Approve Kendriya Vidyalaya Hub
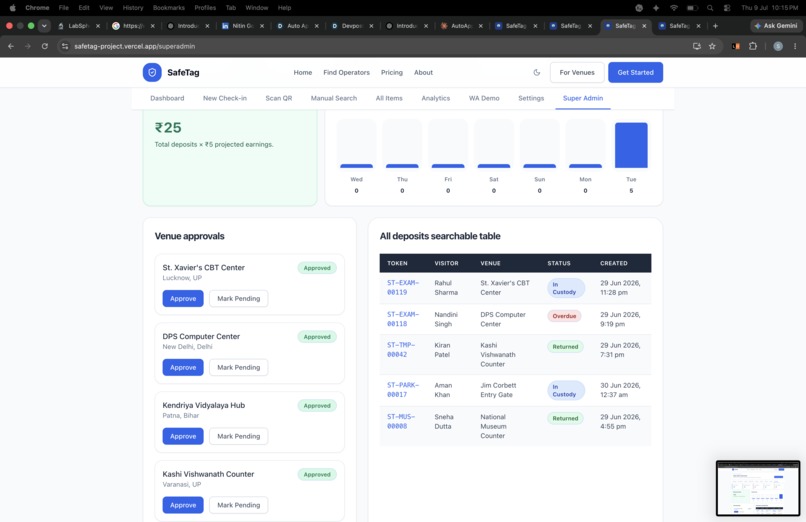 point(183,436)
